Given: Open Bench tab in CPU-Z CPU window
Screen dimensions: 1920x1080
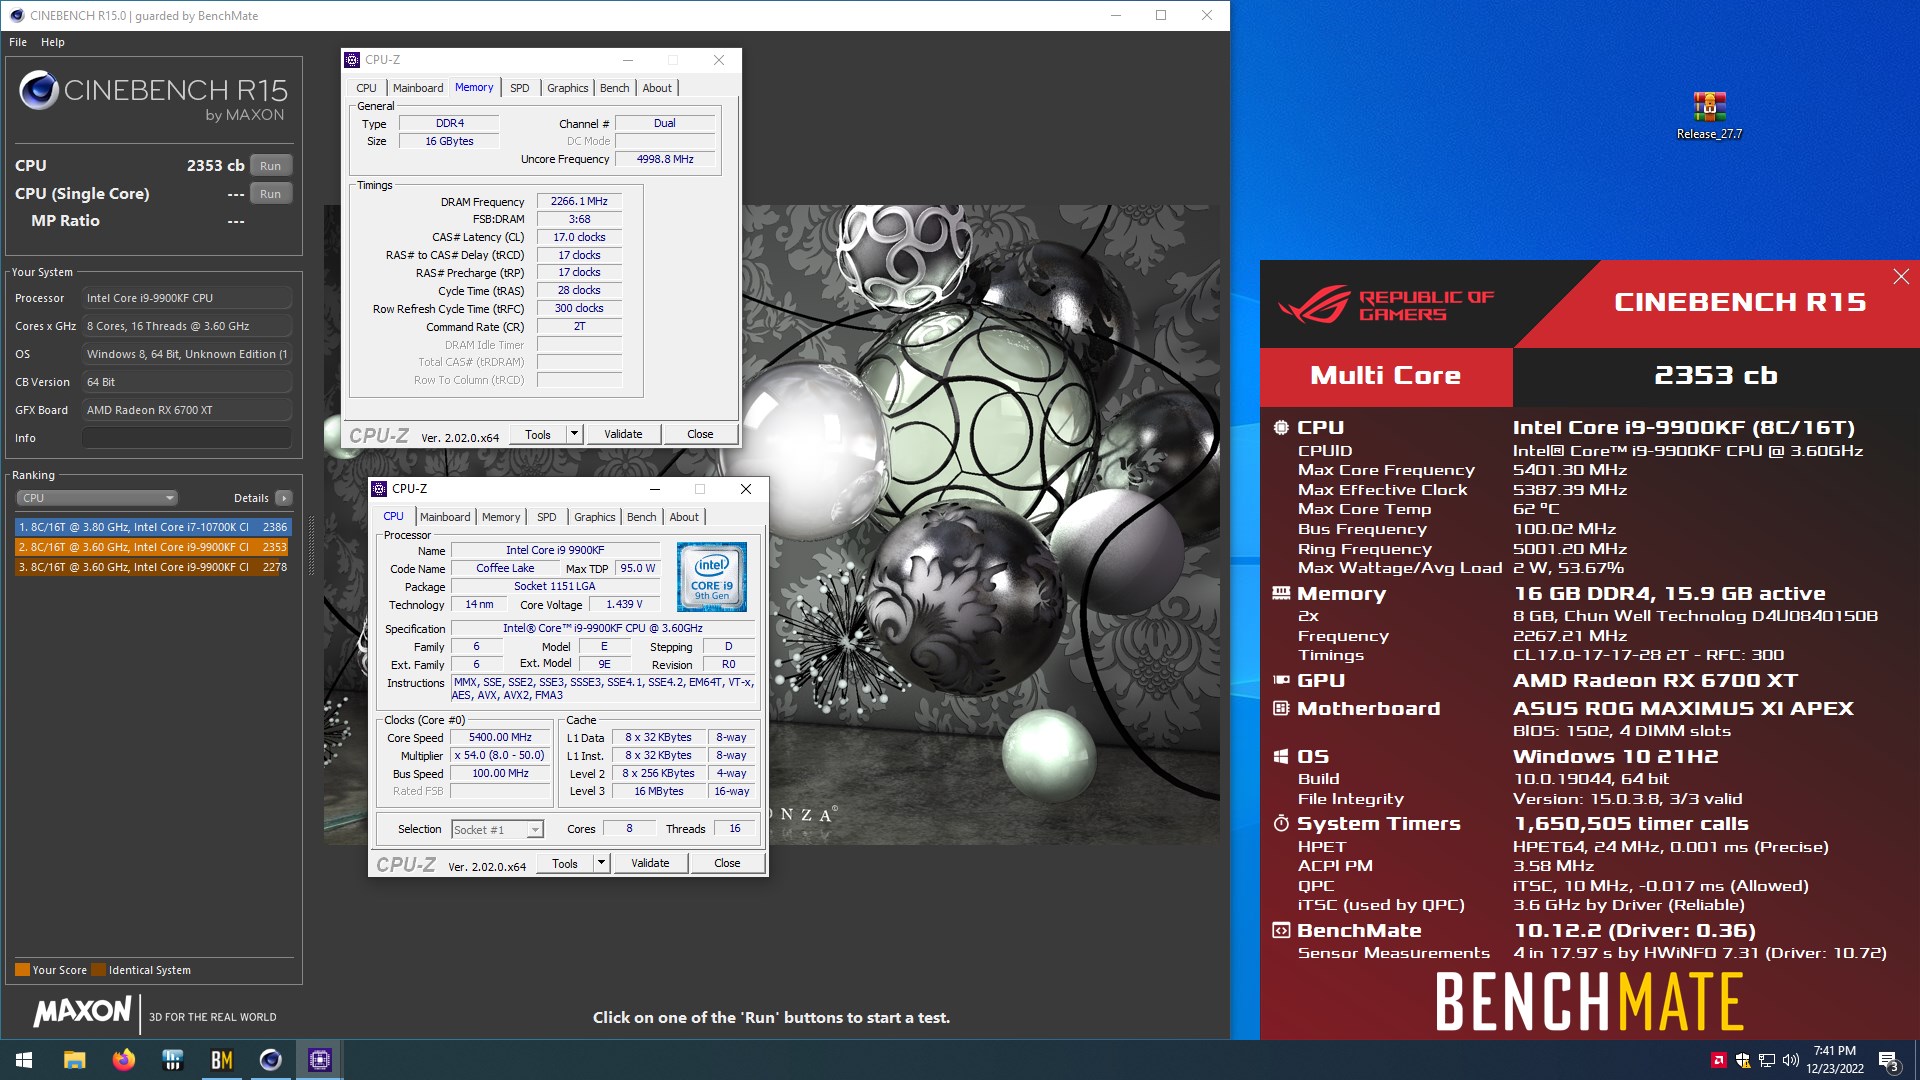Looking at the screenshot, I should [x=642, y=517].
